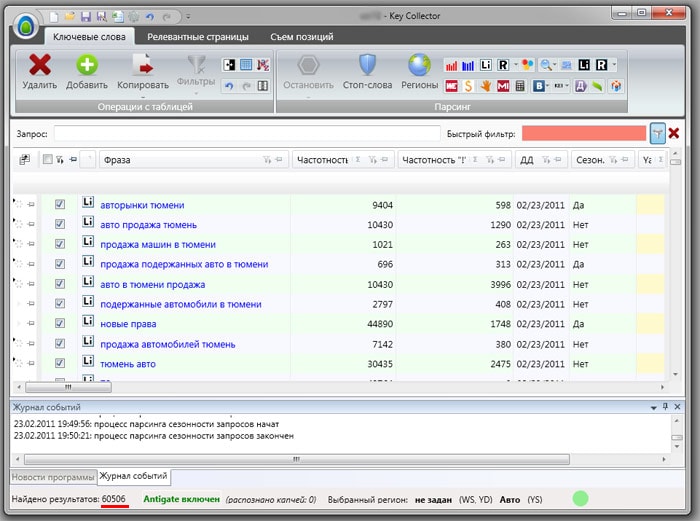
Task: Click the Удалить red cross button
Action: pos(40,71)
